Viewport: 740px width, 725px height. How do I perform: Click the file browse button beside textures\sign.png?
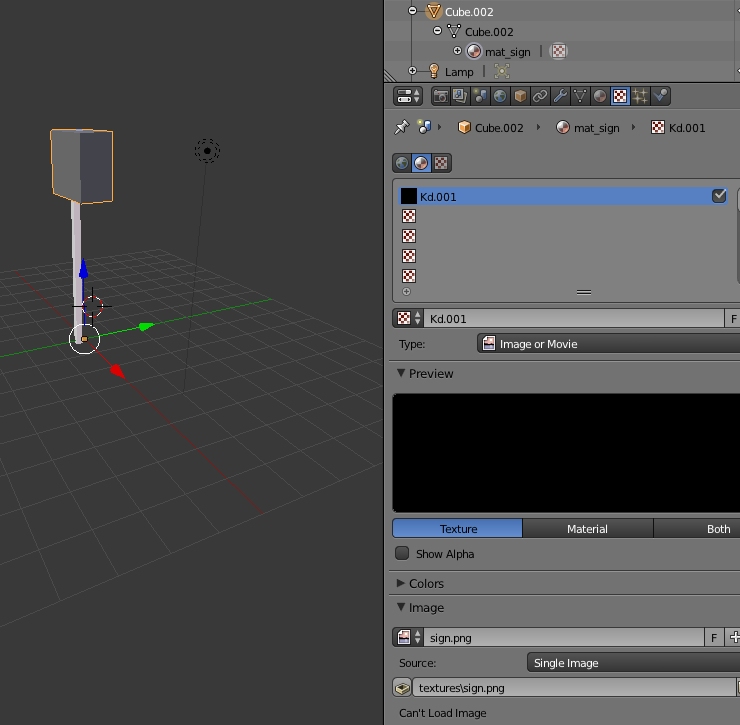click(x=402, y=688)
